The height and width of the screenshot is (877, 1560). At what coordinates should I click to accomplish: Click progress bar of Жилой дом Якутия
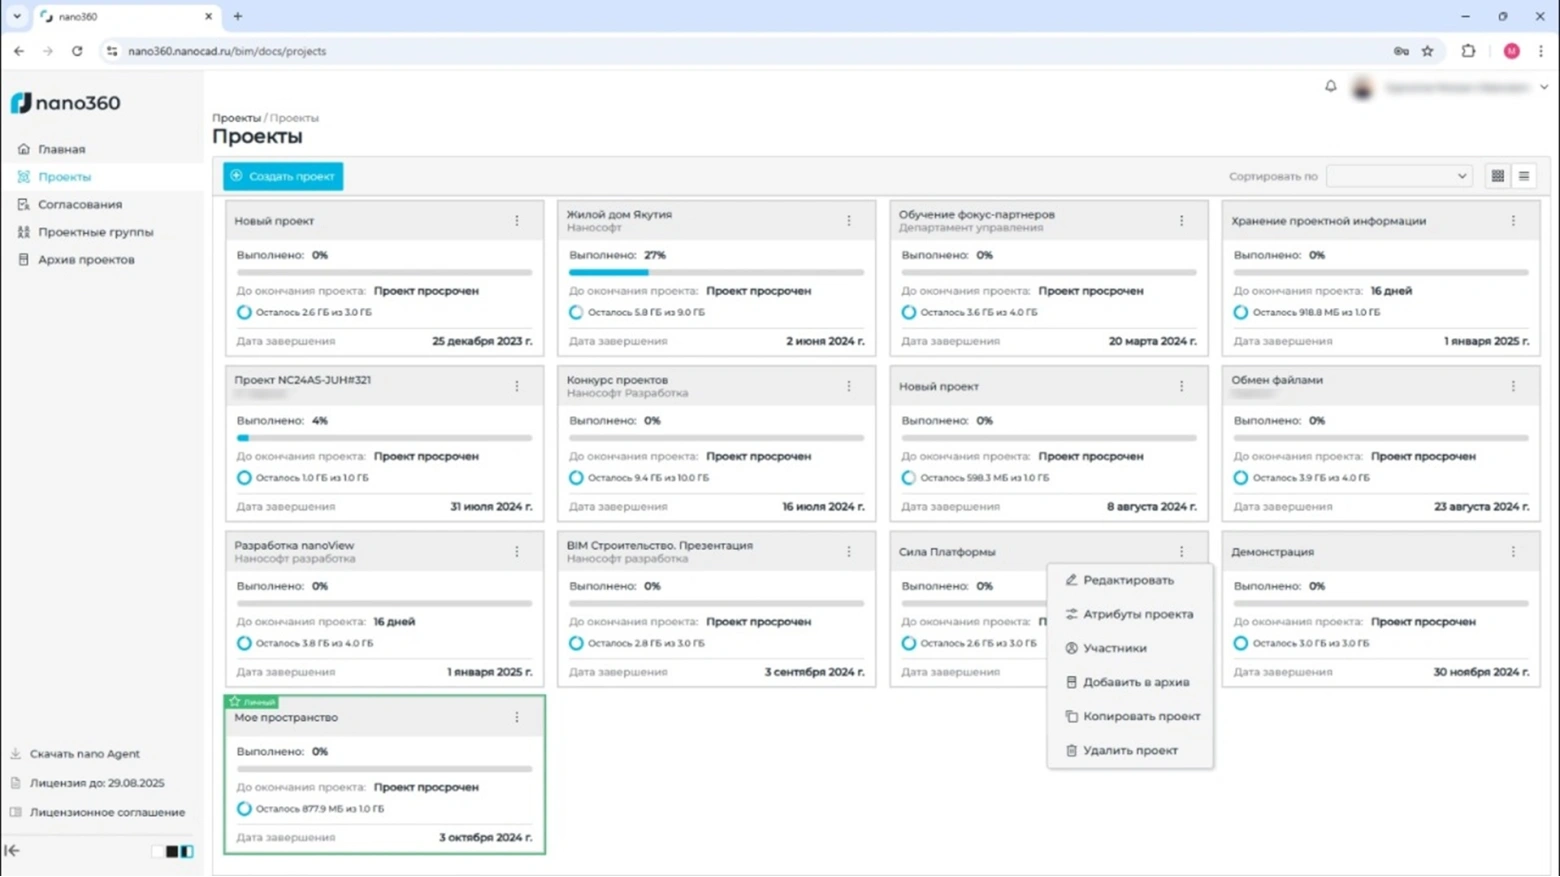715,272
